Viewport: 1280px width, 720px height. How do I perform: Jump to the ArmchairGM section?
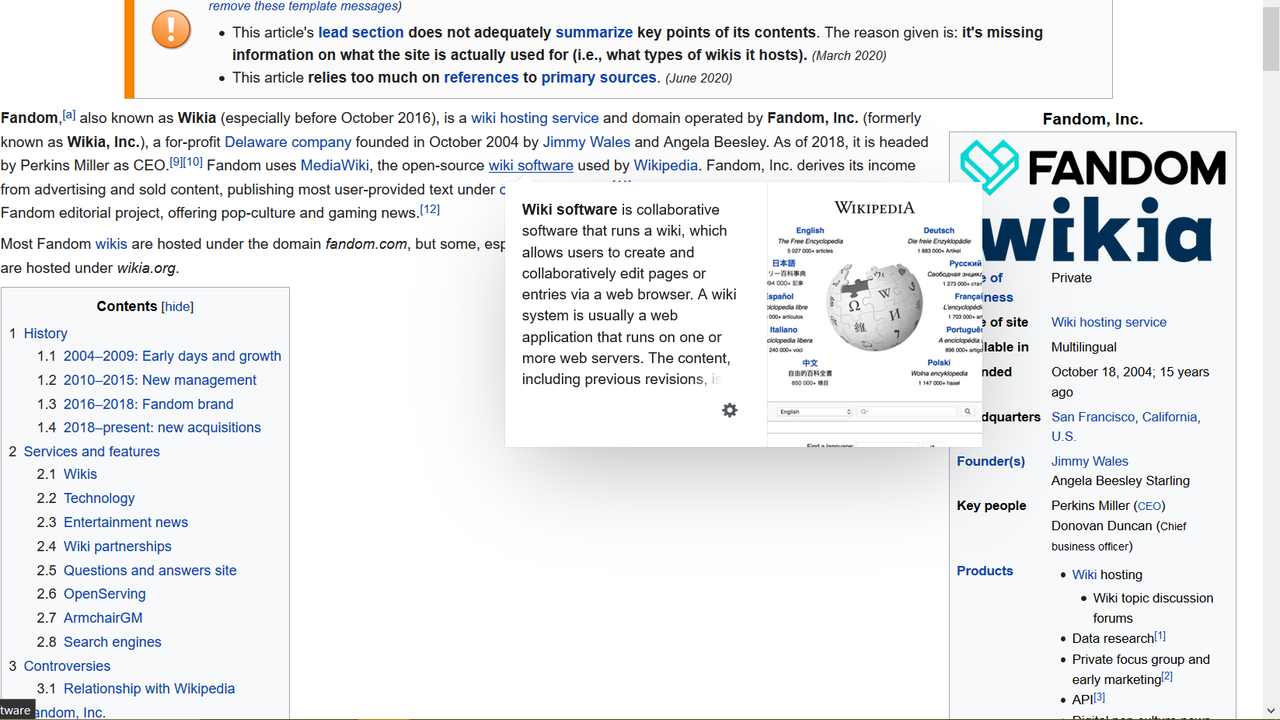click(x=103, y=618)
